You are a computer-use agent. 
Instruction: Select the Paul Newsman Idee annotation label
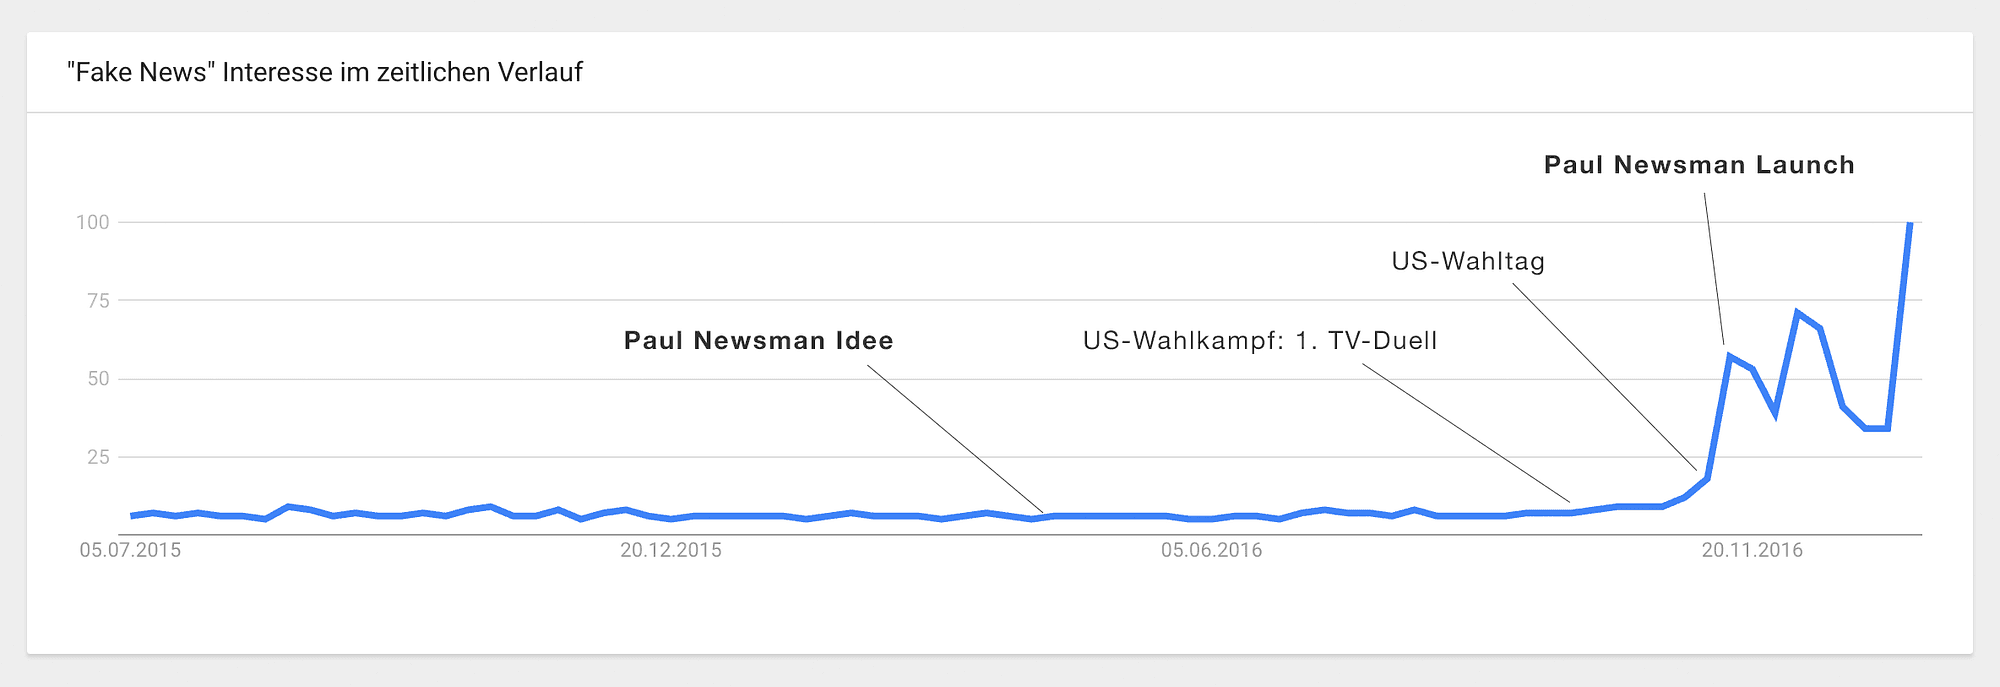coord(759,341)
